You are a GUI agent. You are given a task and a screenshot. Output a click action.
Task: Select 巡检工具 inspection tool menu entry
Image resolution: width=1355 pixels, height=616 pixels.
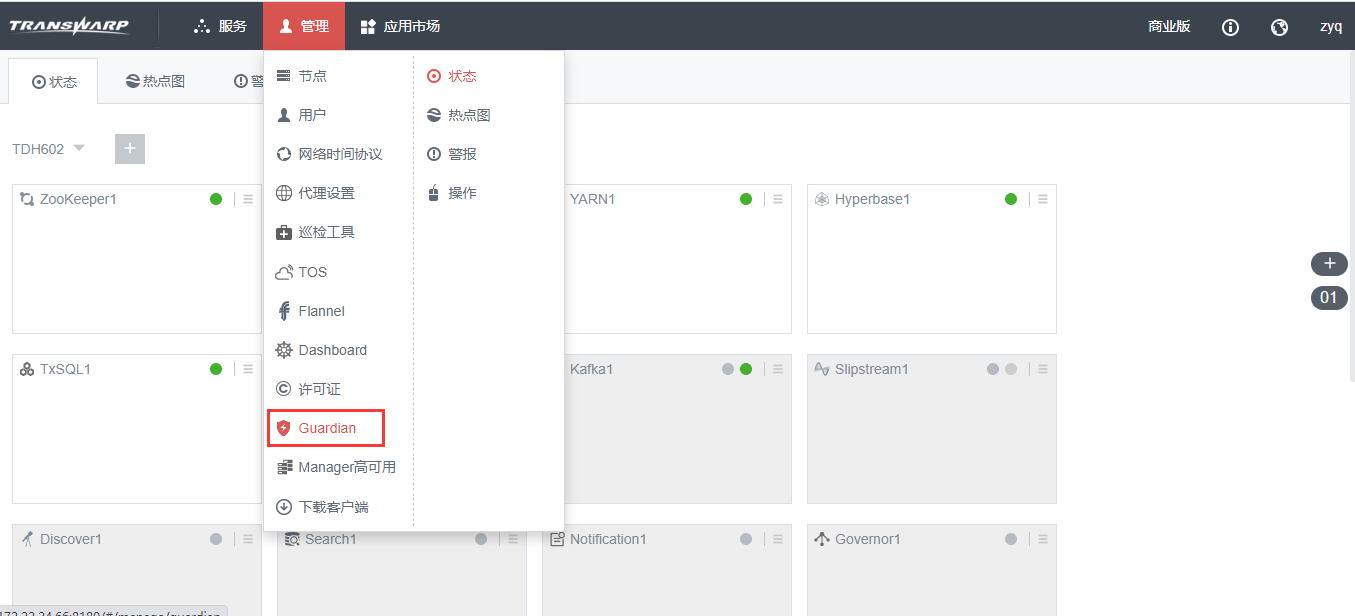[326, 232]
